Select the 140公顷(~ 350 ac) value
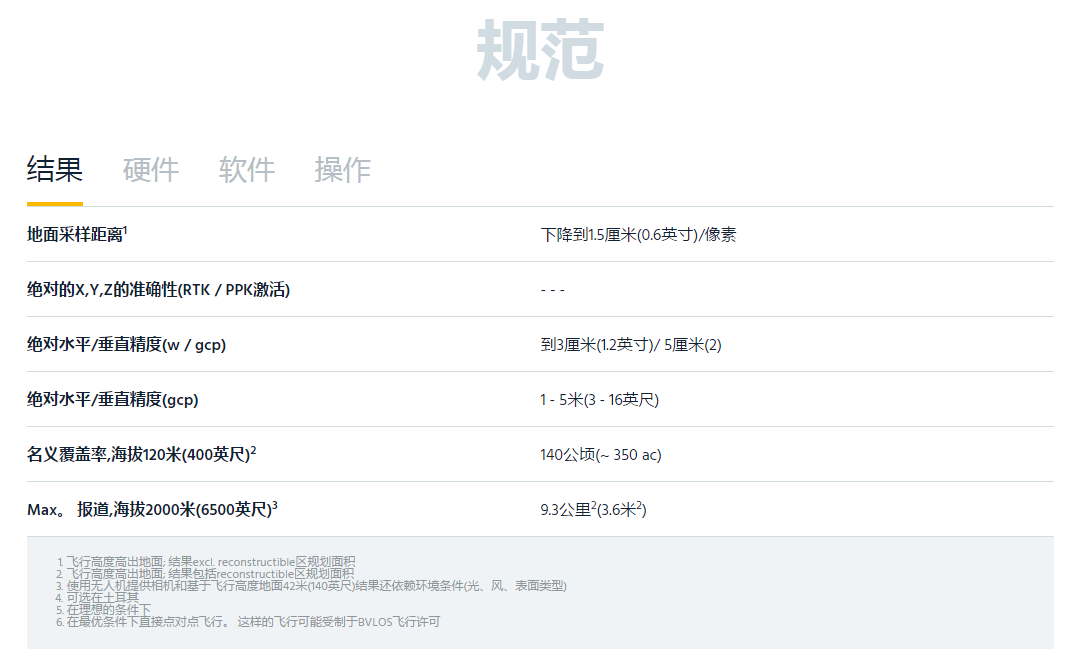Image resolution: width=1070 pixels, height=664 pixels. tap(600, 455)
